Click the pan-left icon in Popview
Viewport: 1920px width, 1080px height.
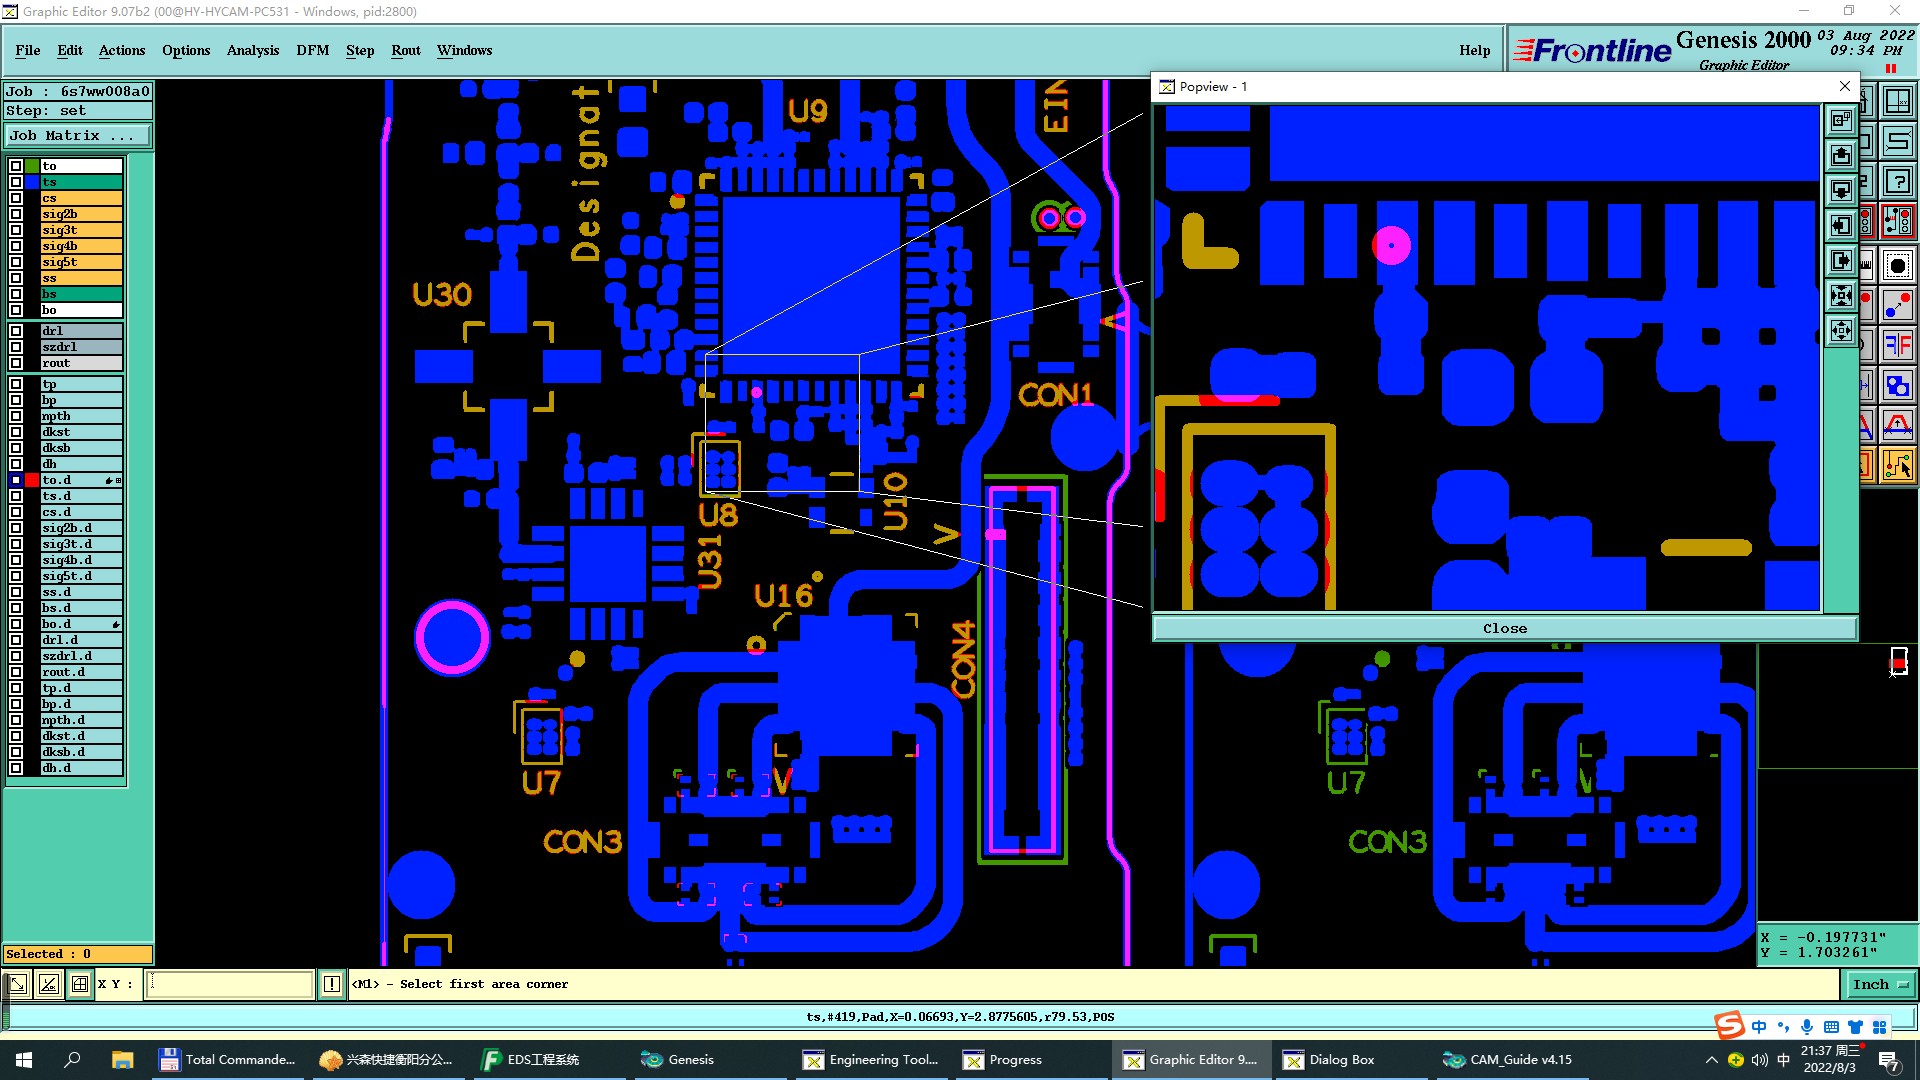point(1841,226)
